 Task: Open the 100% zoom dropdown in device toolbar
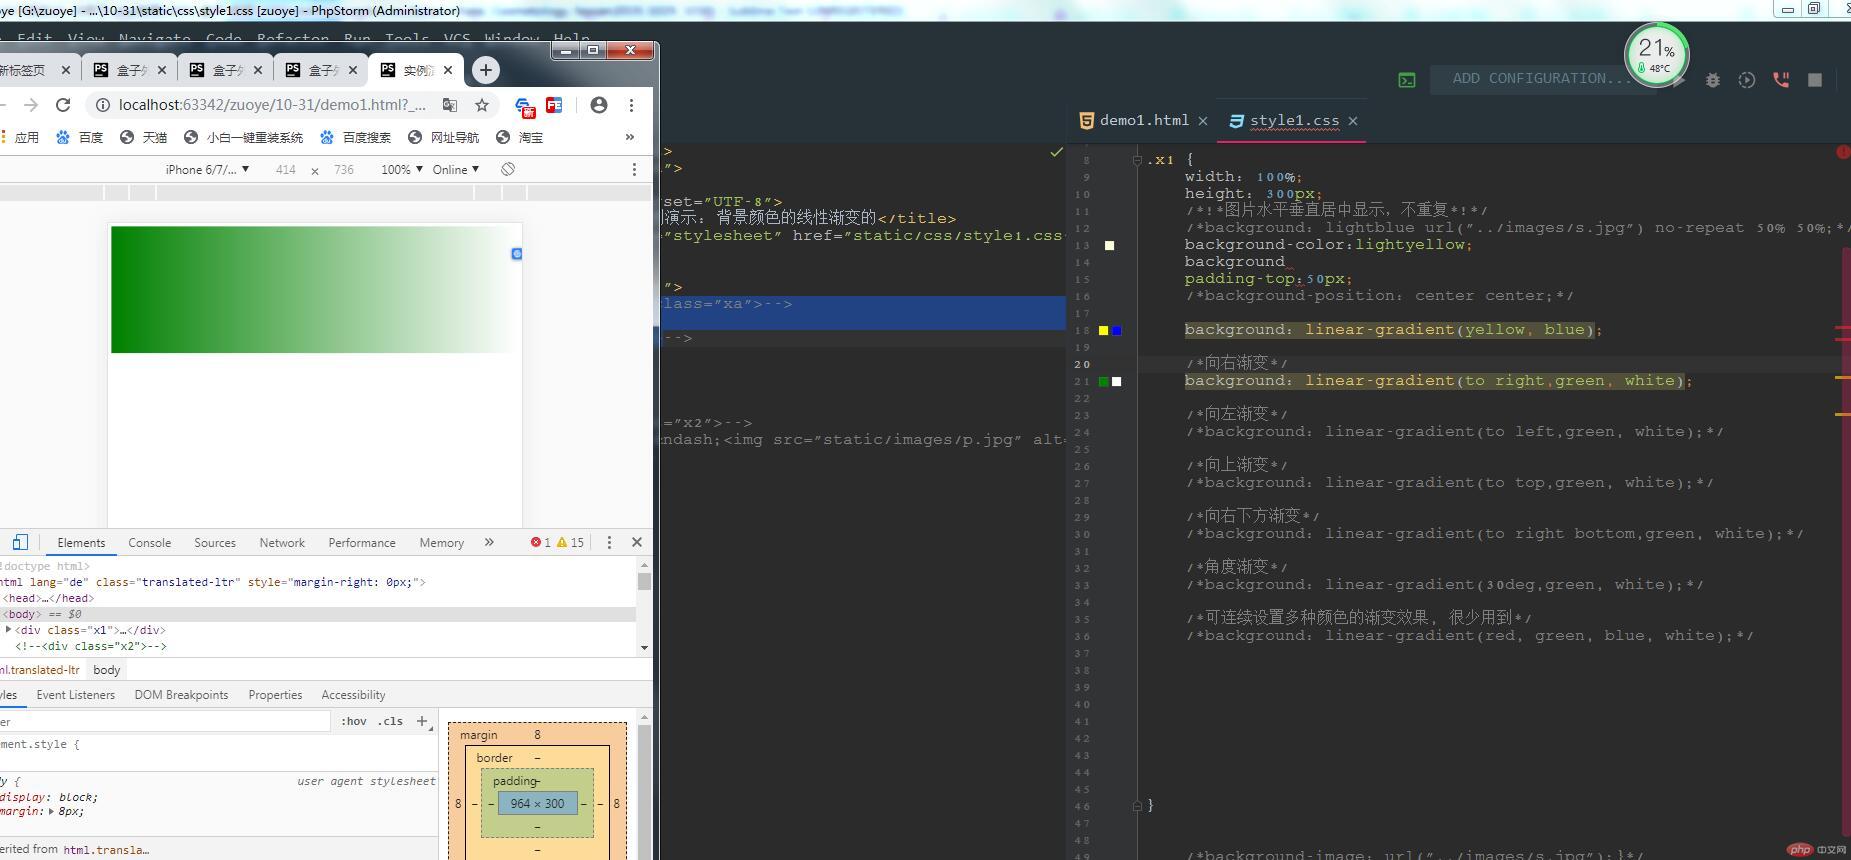[x=401, y=170]
